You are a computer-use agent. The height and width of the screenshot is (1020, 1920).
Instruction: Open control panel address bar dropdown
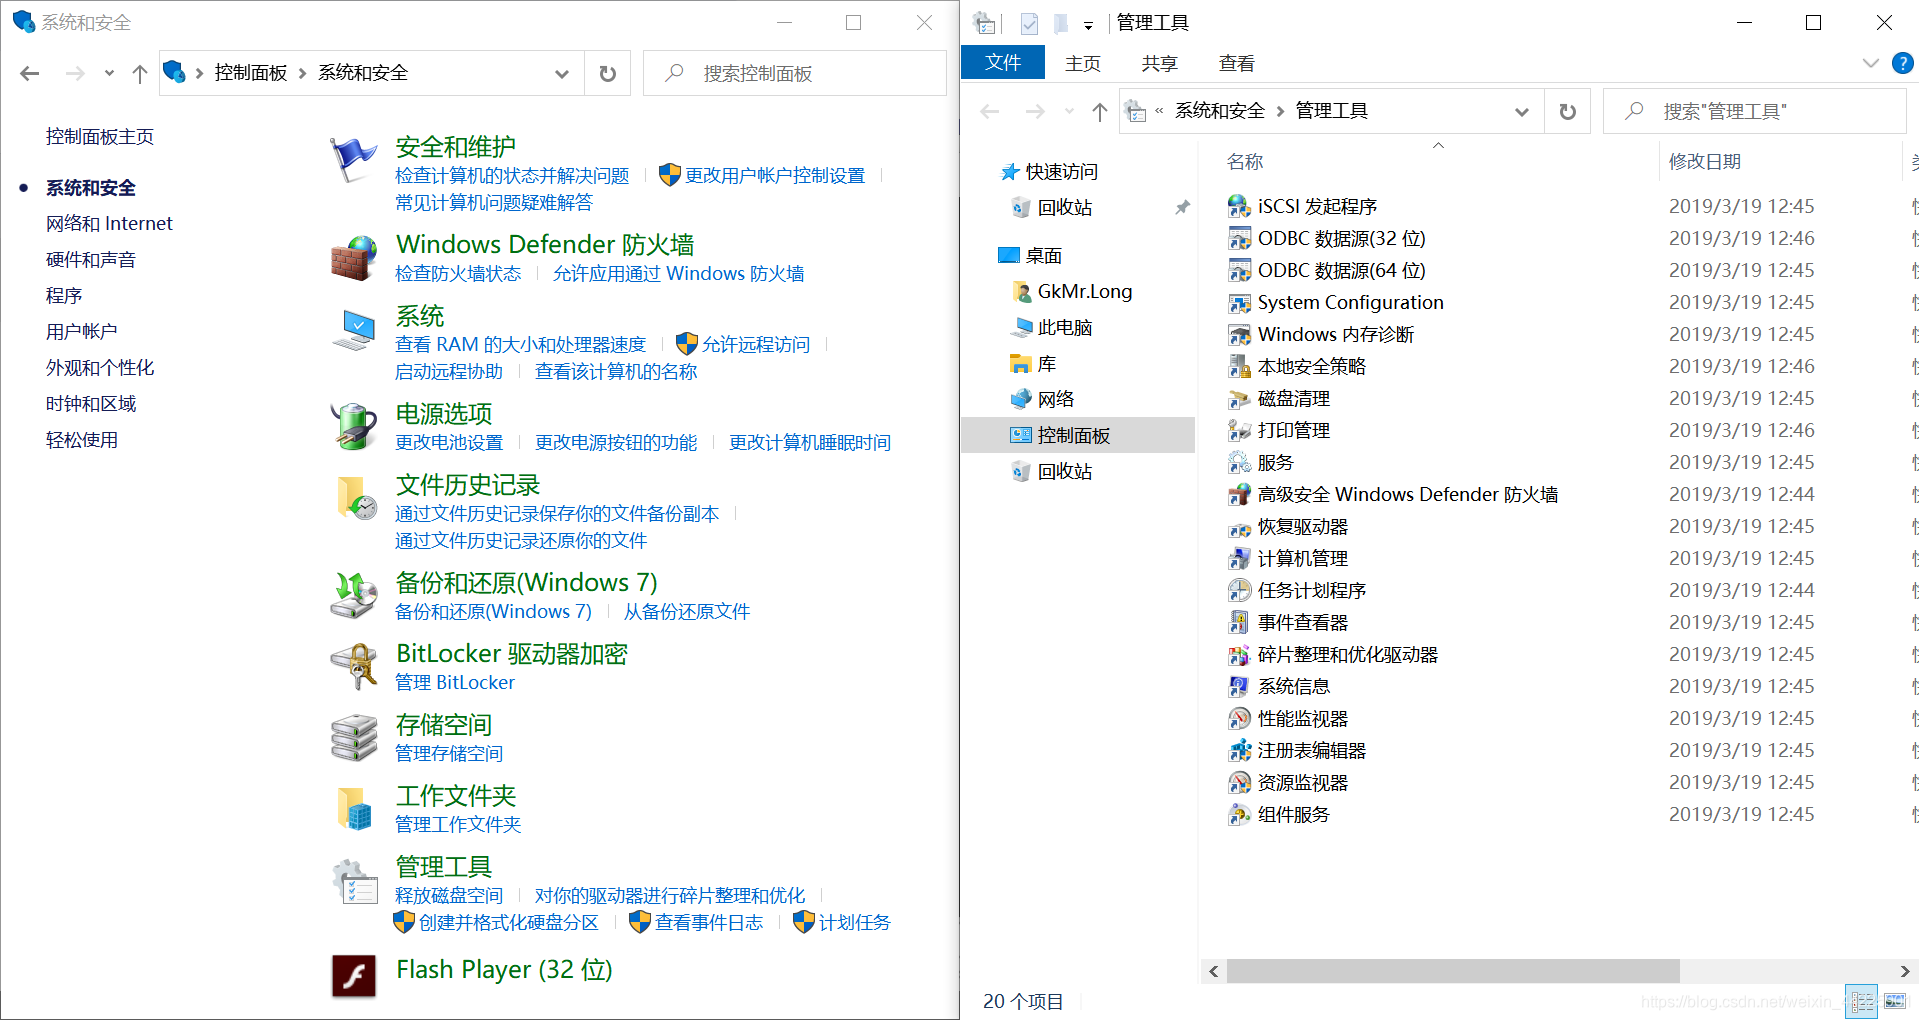tap(561, 73)
